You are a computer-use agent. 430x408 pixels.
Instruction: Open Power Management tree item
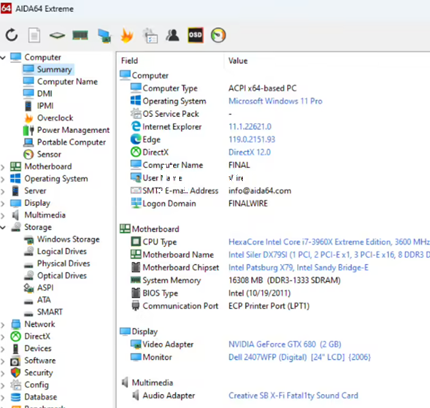(66, 130)
